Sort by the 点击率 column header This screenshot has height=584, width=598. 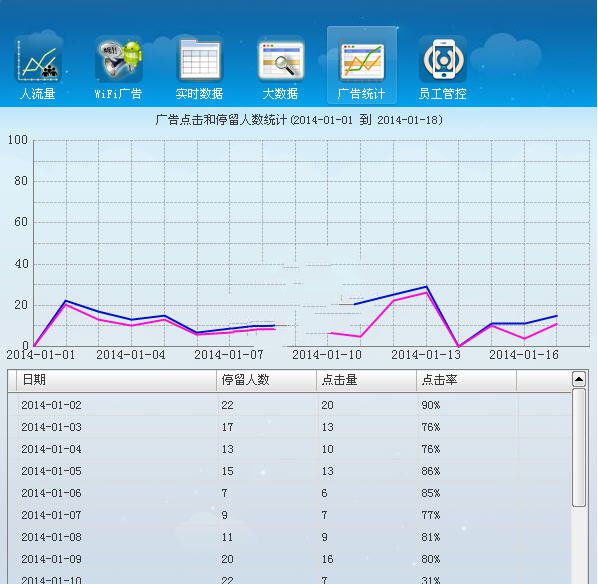(x=466, y=380)
